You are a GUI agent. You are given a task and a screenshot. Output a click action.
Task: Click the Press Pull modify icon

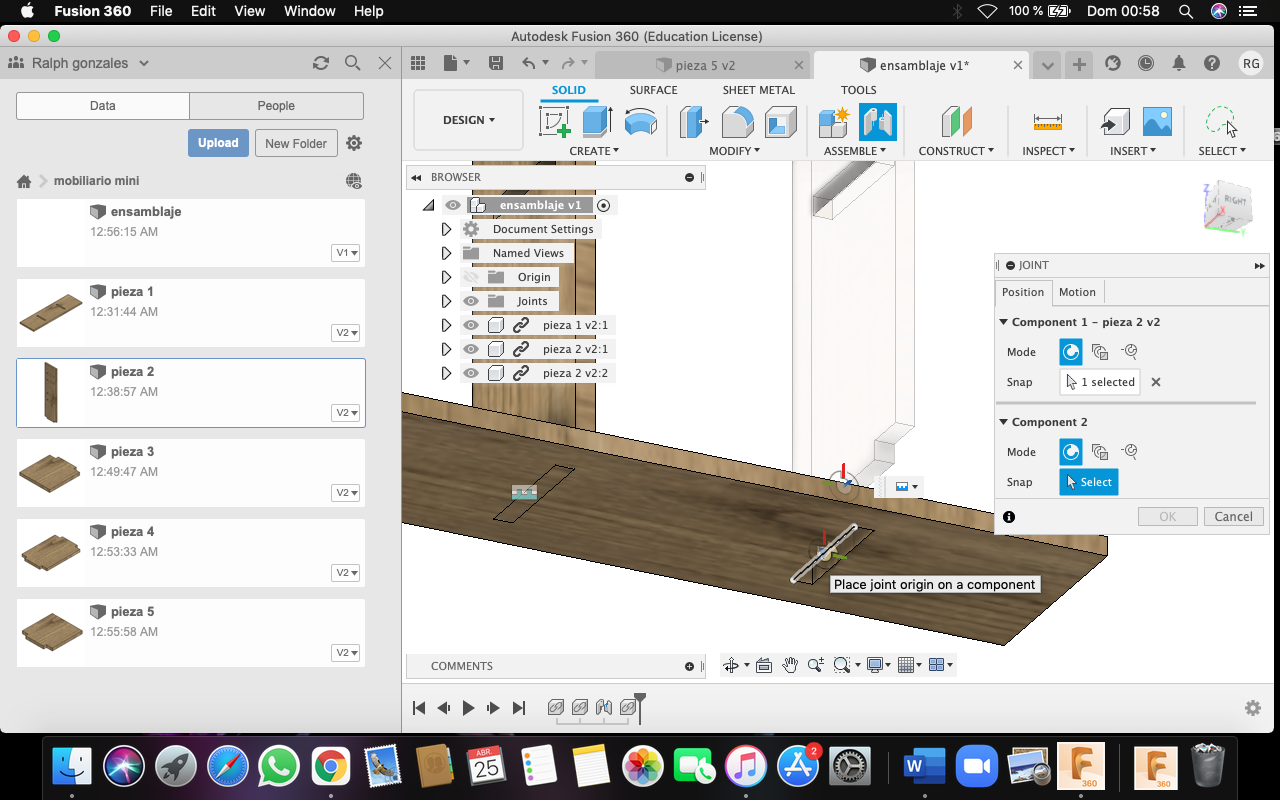pyautogui.click(x=694, y=122)
